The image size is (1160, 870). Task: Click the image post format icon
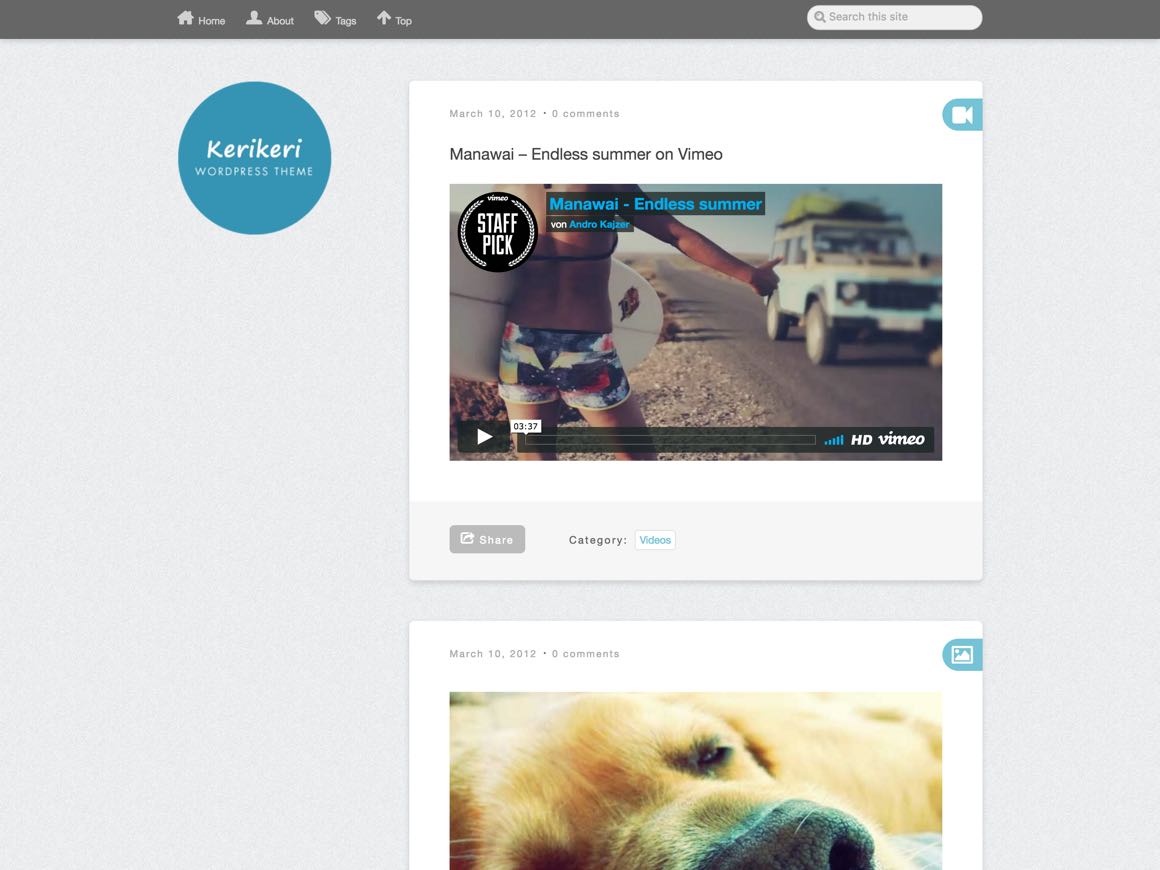[962, 655]
